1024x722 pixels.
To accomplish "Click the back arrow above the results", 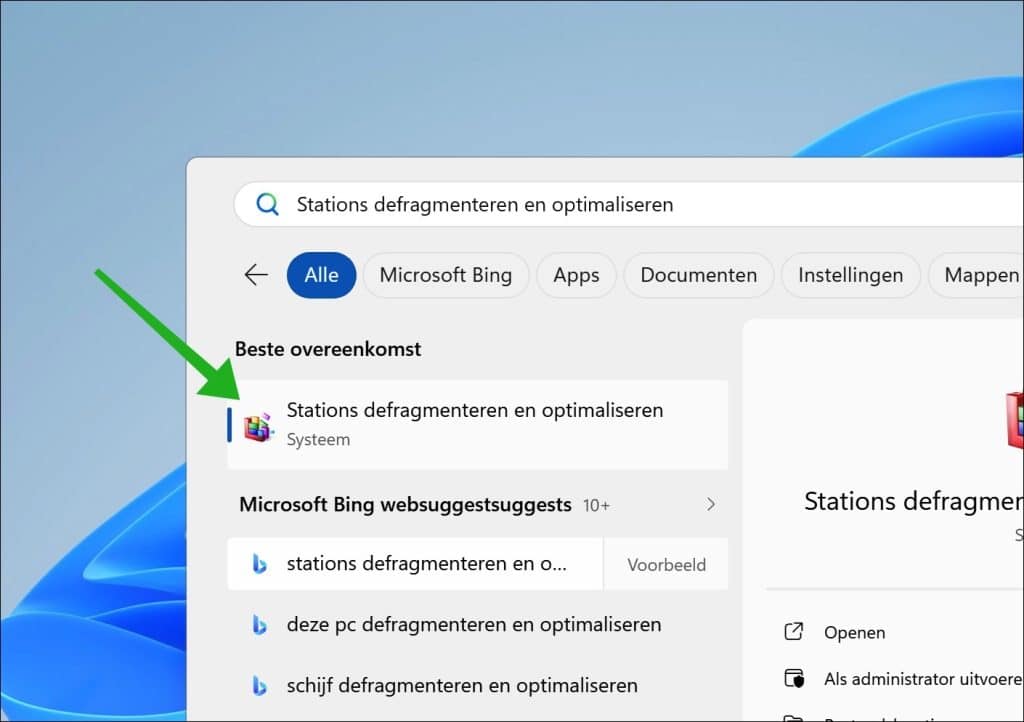I will 256,275.
